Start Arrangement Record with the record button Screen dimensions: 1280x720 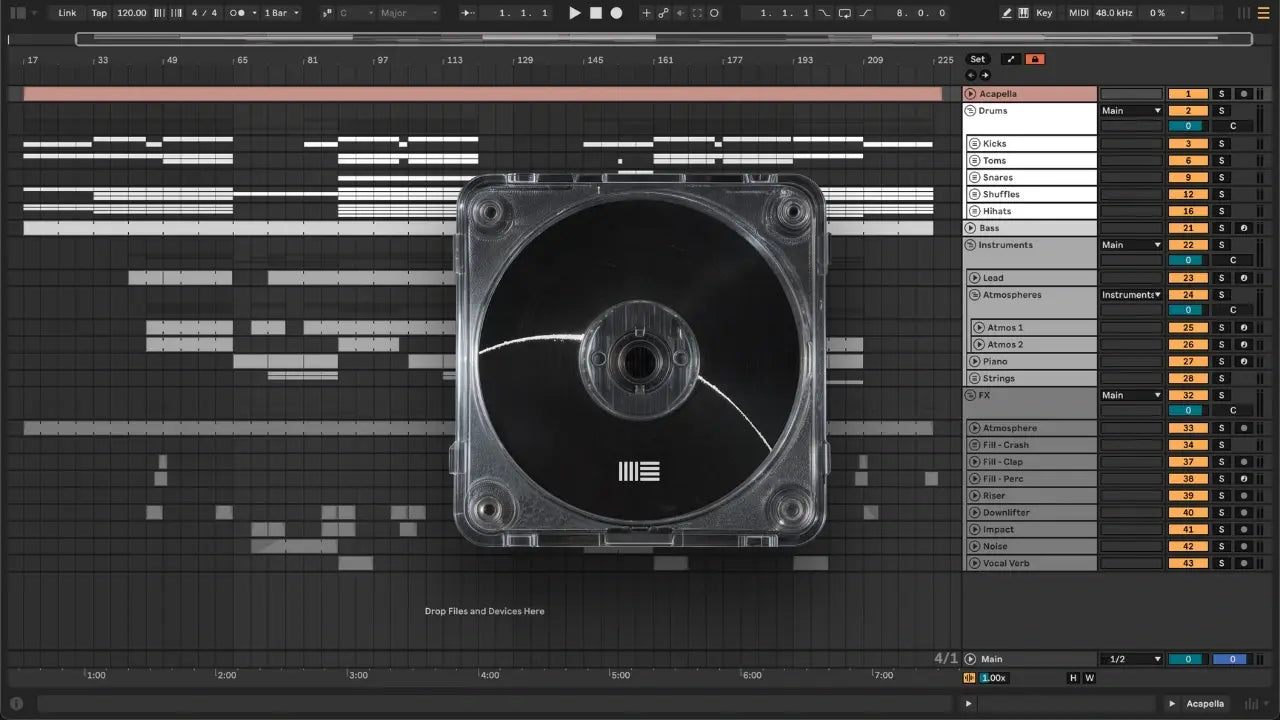click(x=616, y=13)
